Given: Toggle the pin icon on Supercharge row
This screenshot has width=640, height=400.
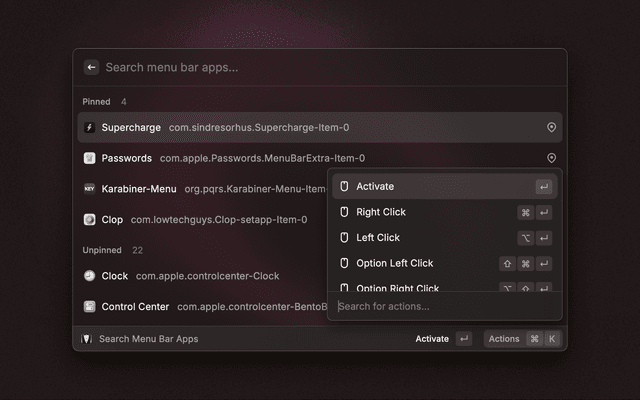Looking at the screenshot, I should click(551, 128).
